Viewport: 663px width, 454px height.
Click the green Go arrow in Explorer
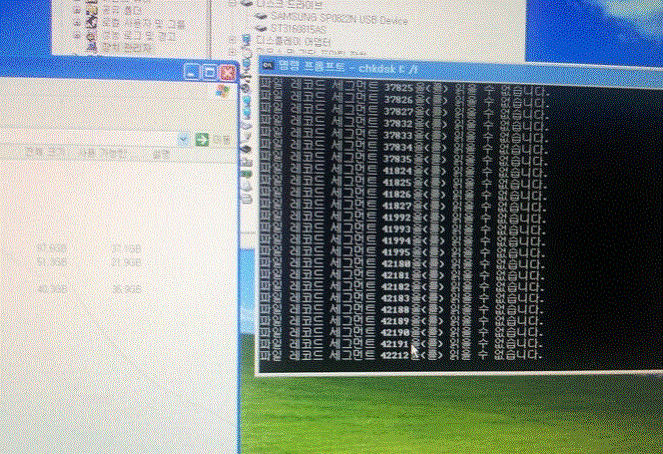202,139
